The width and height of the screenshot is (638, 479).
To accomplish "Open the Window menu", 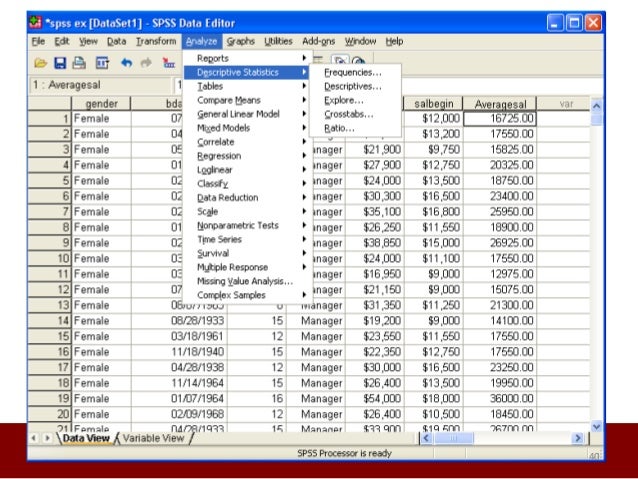I will pyautogui.click(x=361, y=41).
